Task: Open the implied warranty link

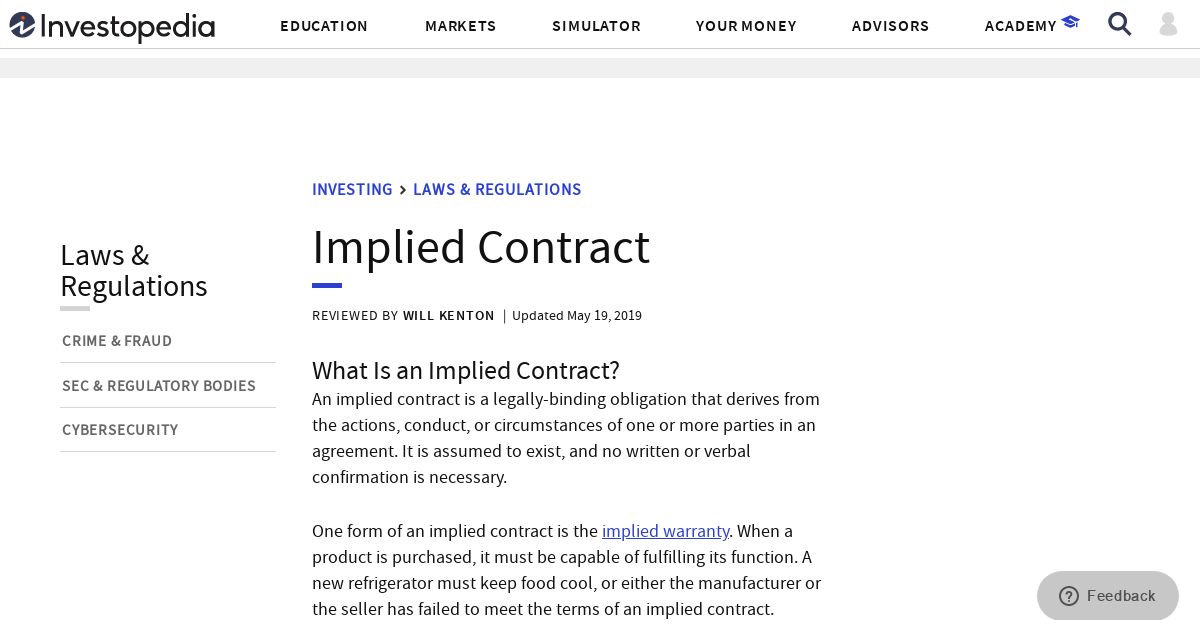Action: click(x=666, y=531)
